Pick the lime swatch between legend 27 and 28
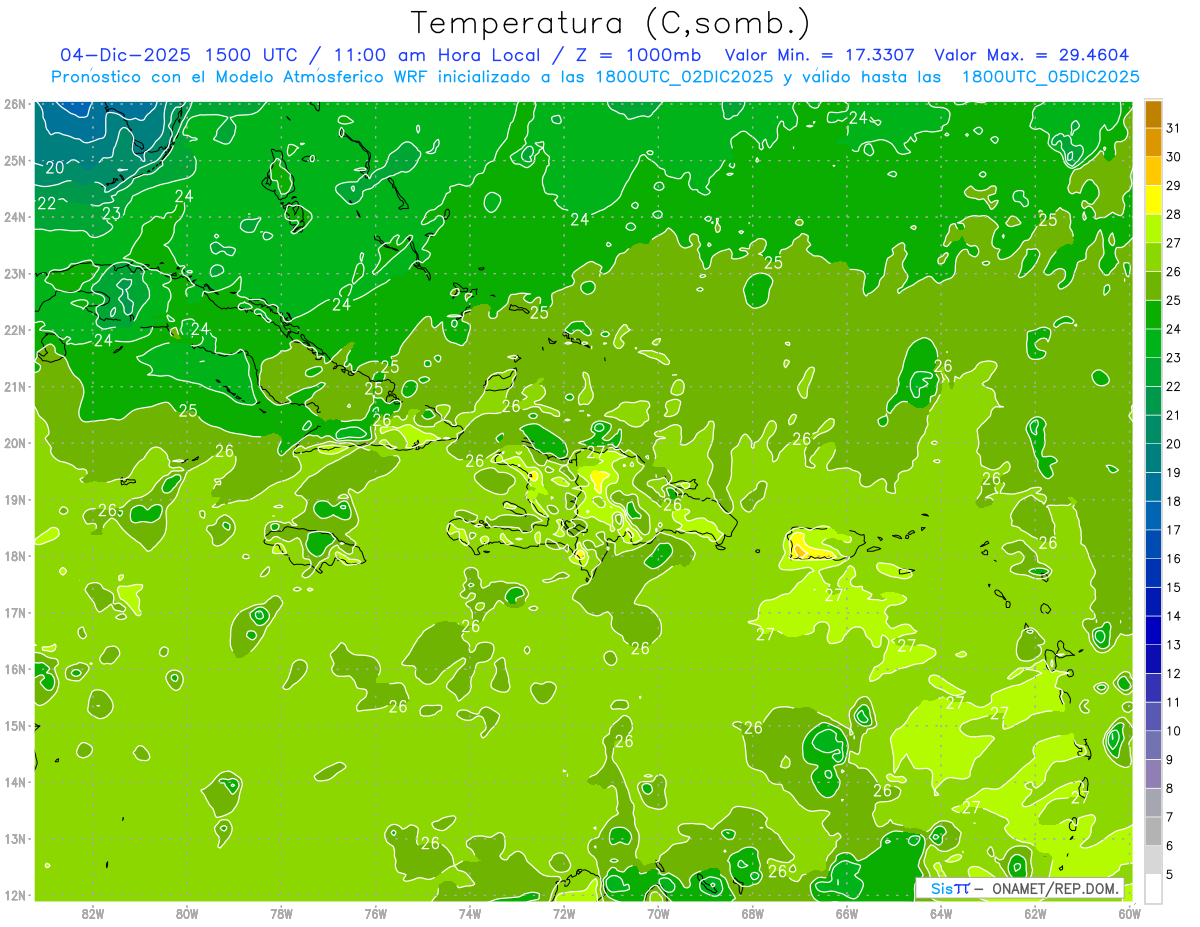This screenshot has height=927, width=1200. (1153, 228)
